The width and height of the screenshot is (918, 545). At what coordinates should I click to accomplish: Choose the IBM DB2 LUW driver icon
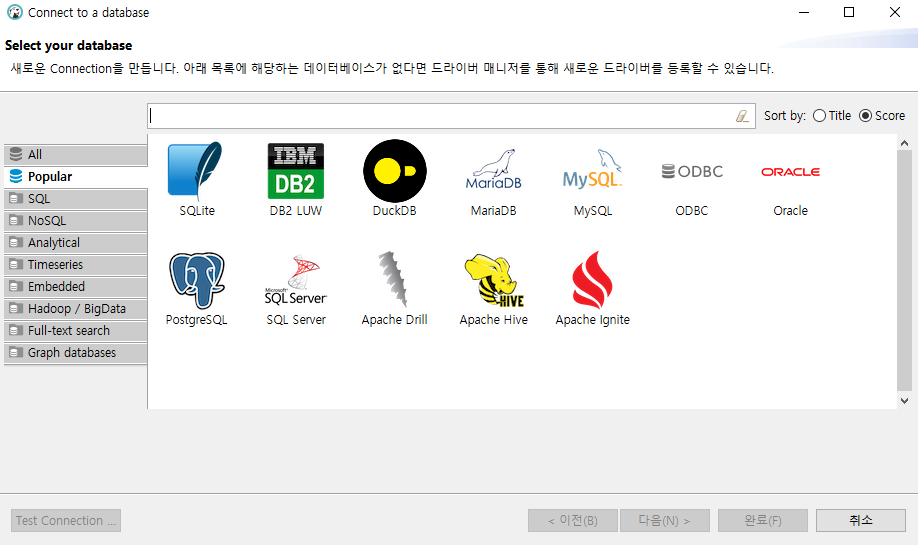296,171
